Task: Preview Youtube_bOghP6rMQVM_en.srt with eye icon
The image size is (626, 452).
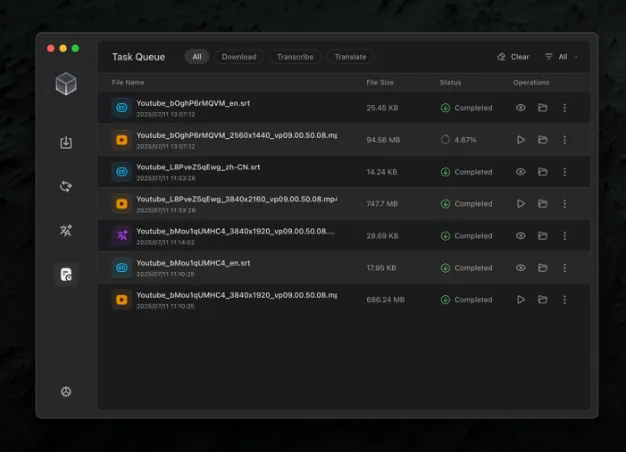Action: 521,108
